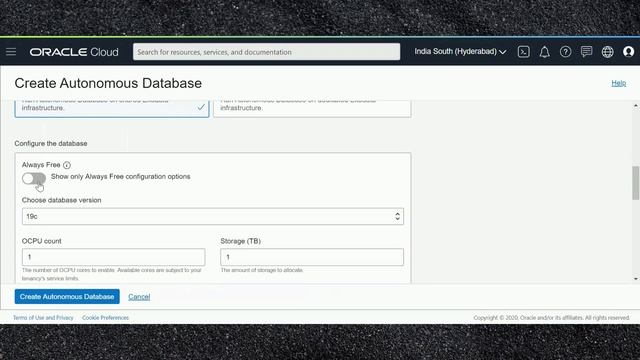Select the shared infrastructure card with checkmark
Viewport: 640px width, 360px height.
pos(112,108)
